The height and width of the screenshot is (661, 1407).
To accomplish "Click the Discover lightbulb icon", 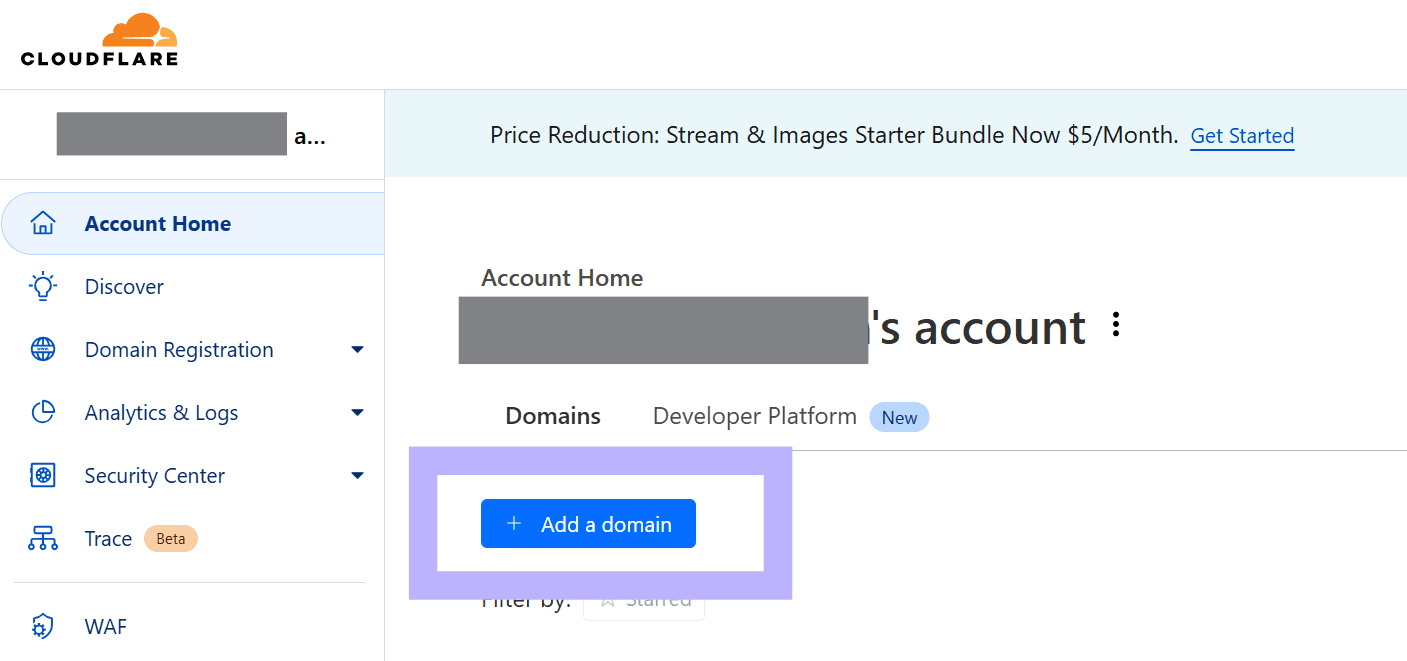I will pyautogui.click(x=43, y=286).
